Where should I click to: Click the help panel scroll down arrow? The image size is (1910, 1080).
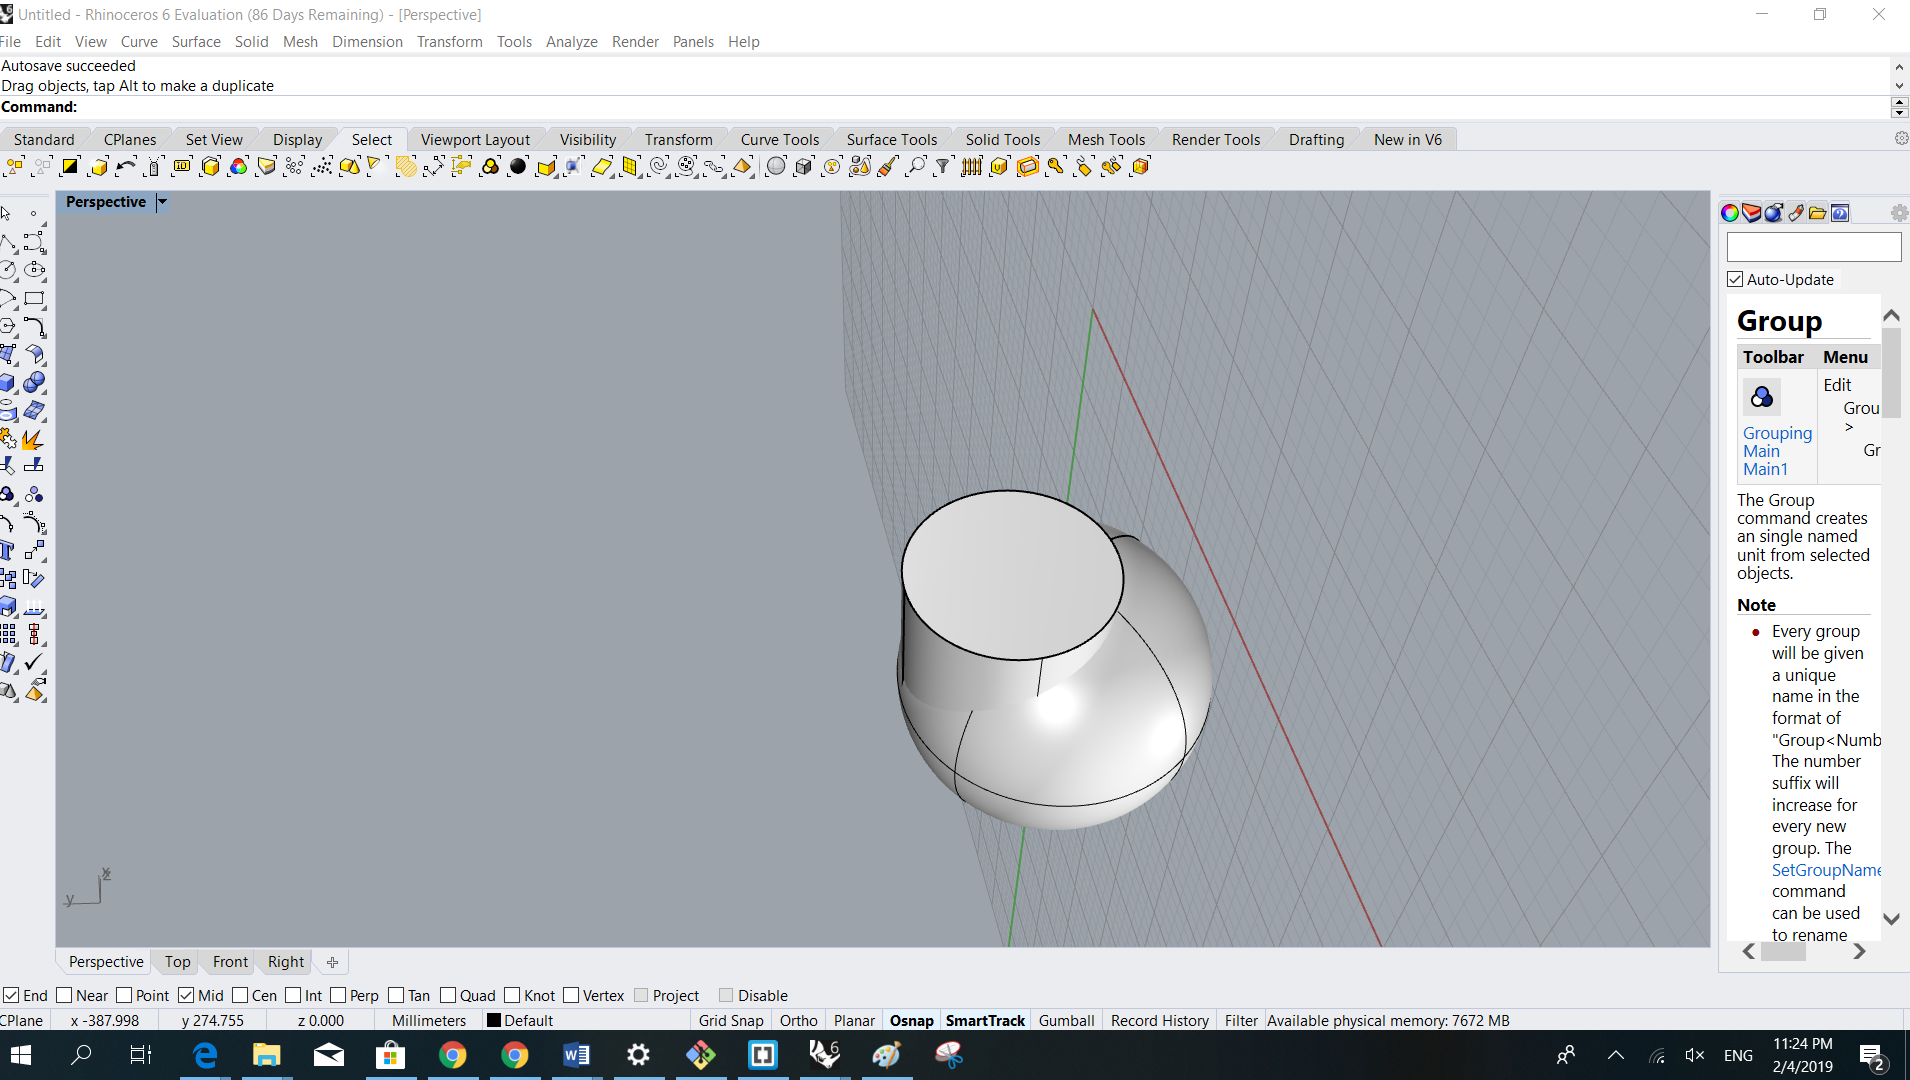(1891, 919)
